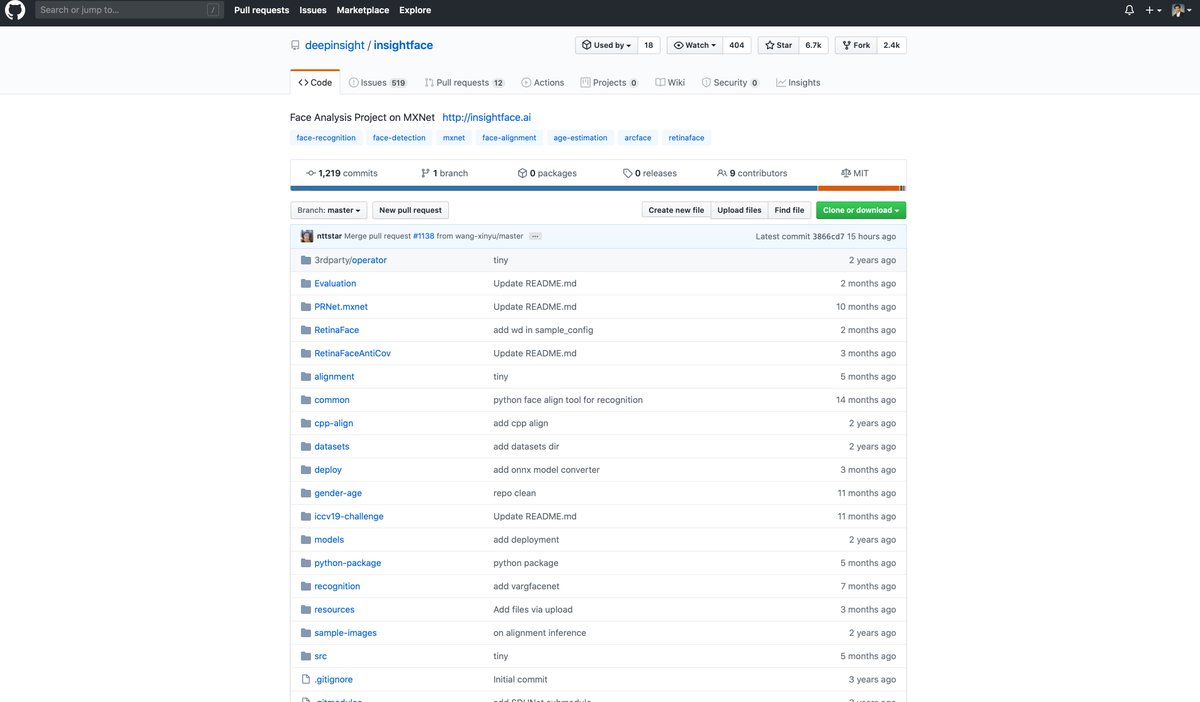Open the Branch: master selector
Viewport: 1200px width, 702px height.
pos(329,210)
